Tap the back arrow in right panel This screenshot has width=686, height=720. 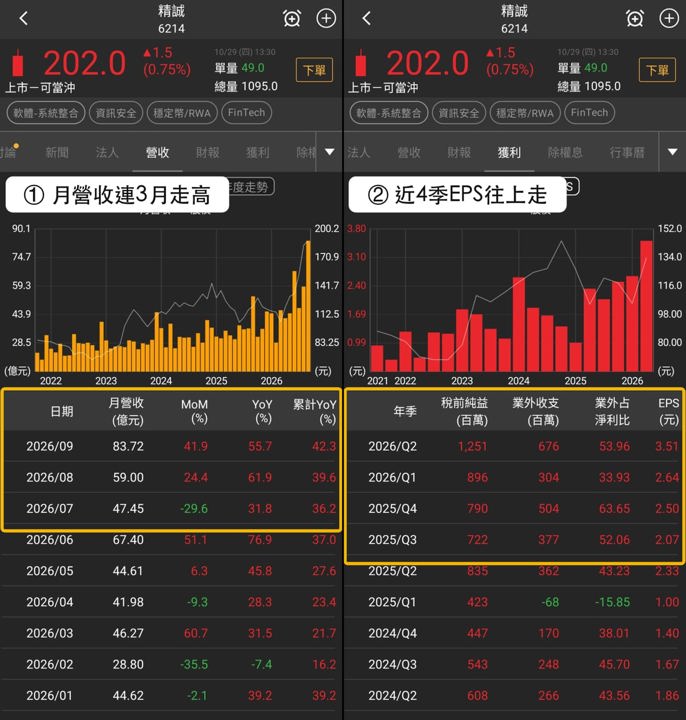[x=366, y=18]
